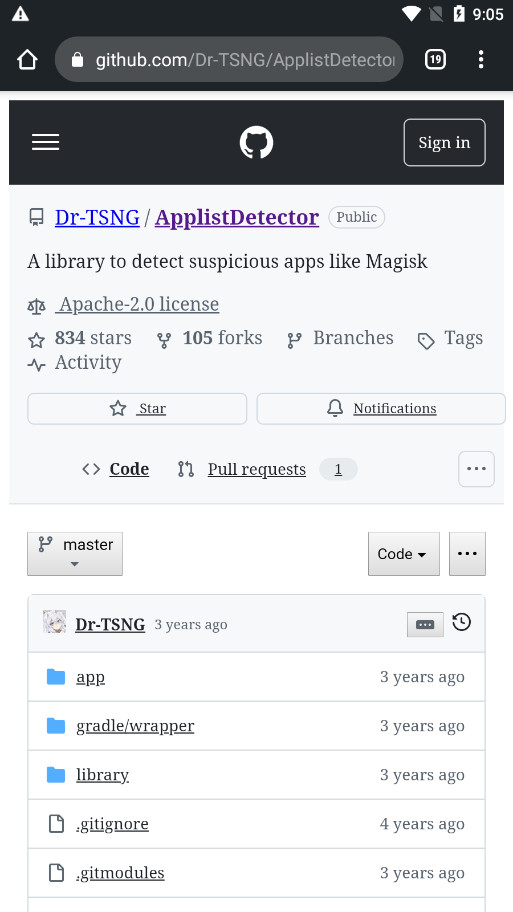Tap '3 years ago' in gradle/wrapper row

pos(422,726)
